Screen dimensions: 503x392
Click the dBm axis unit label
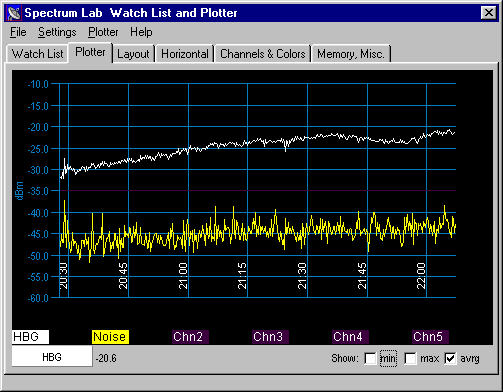(19, 191)
